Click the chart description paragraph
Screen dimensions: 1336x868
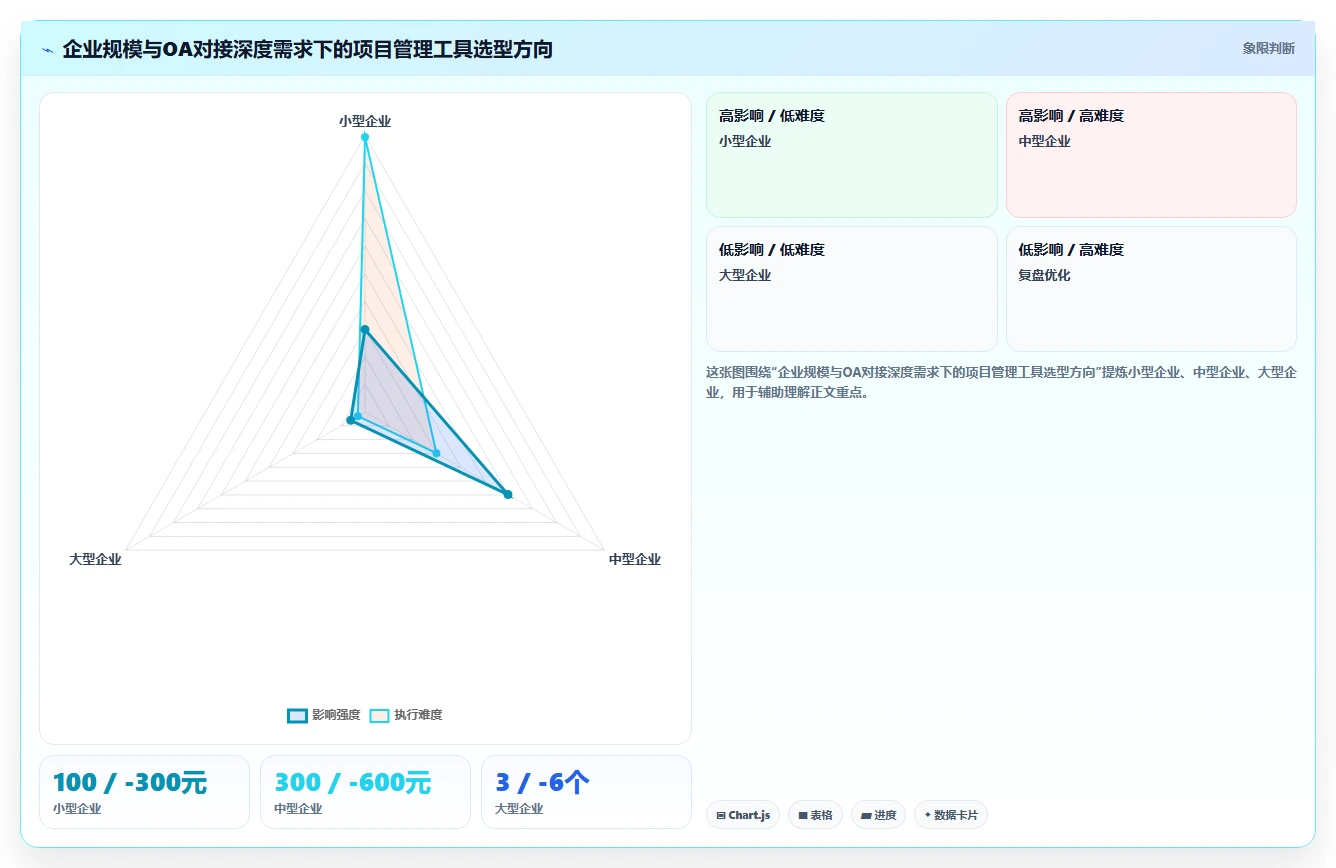1001,382
